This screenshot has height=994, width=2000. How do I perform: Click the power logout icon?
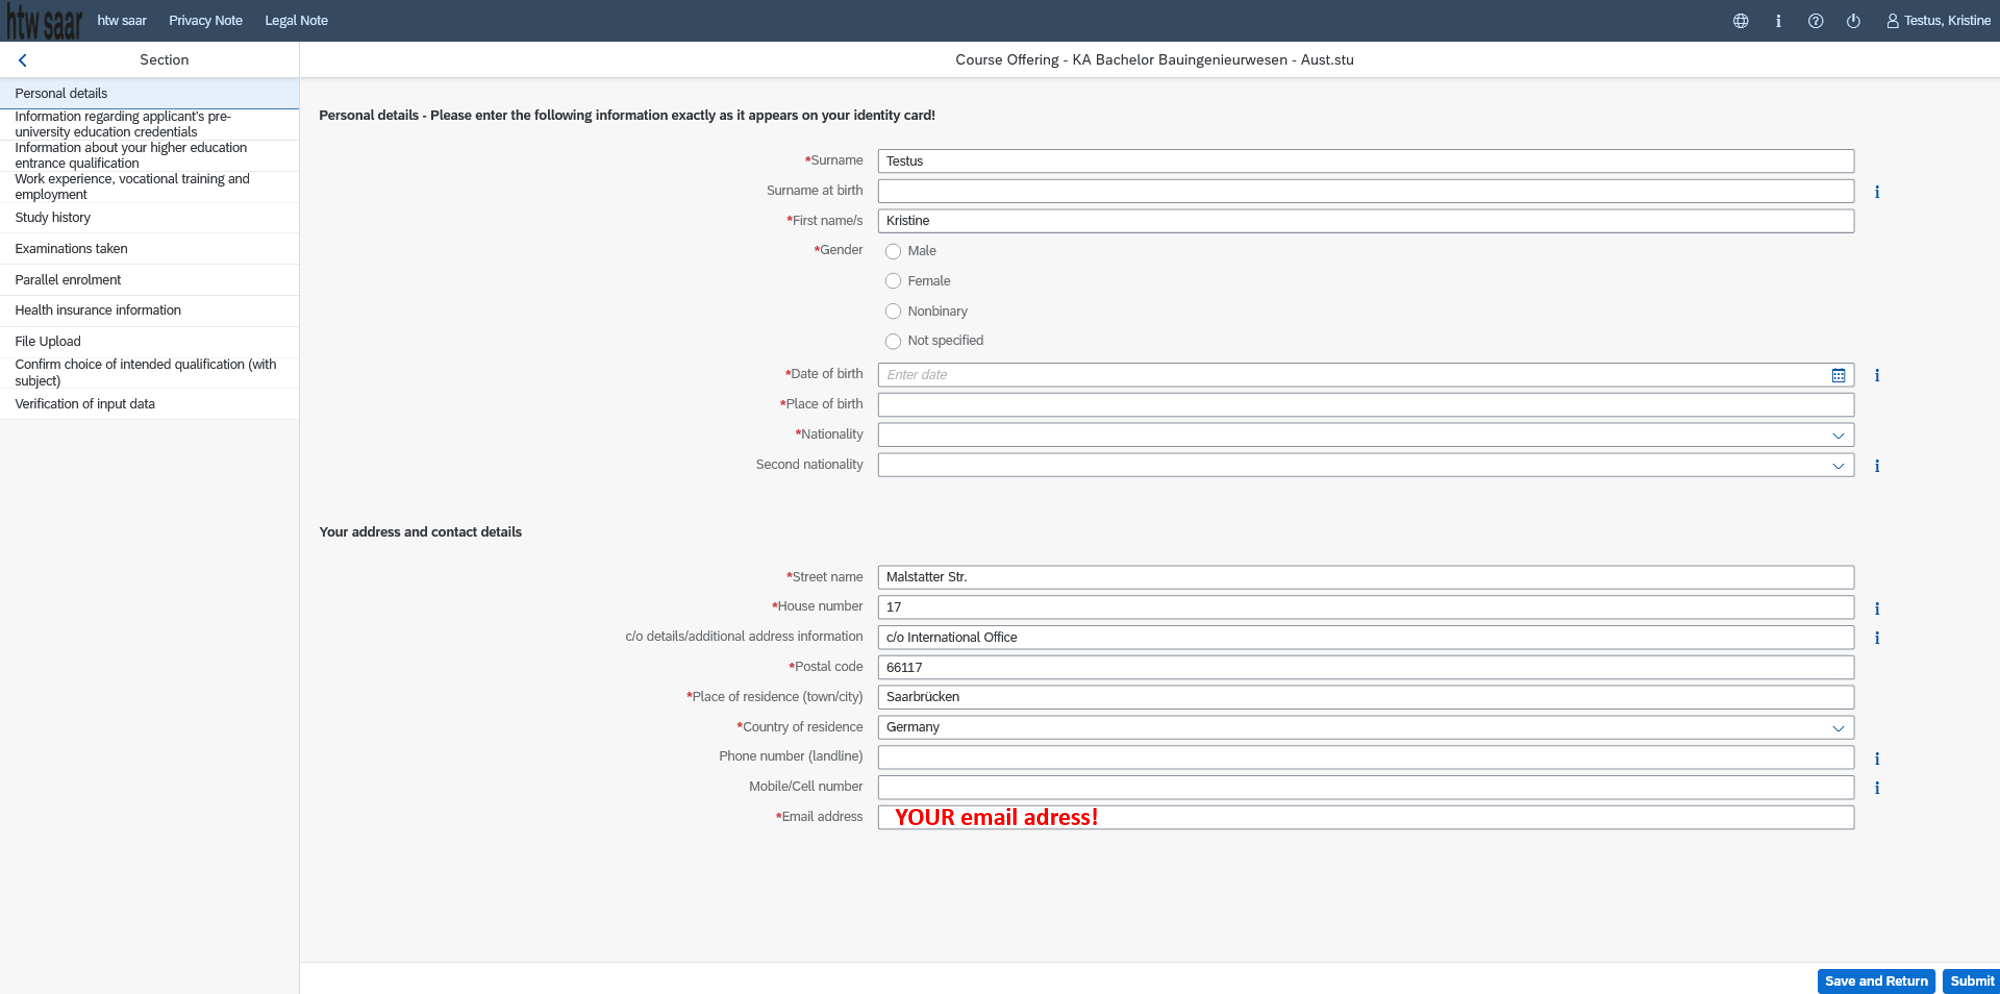(1853, 21)
